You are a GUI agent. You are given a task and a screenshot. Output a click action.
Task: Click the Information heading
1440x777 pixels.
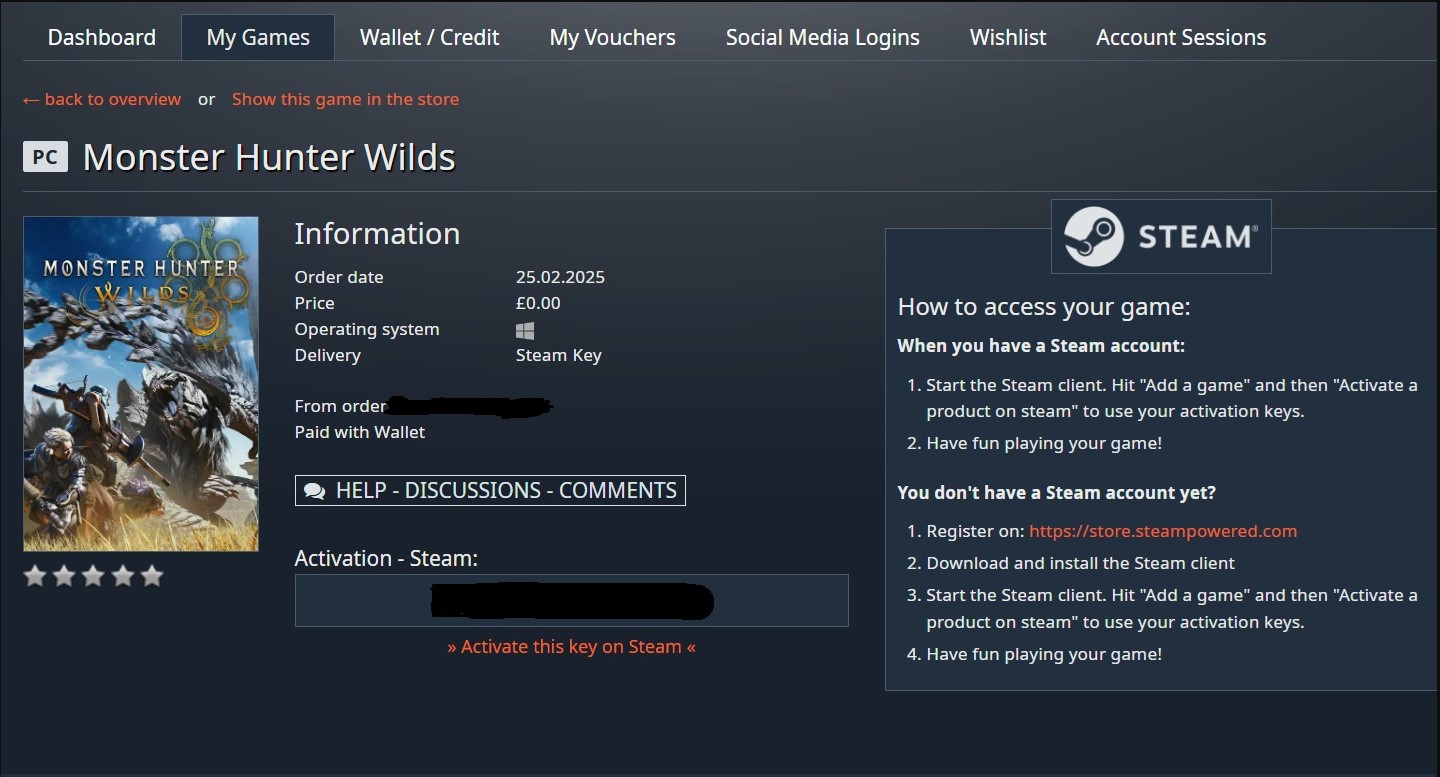point(377,233)
